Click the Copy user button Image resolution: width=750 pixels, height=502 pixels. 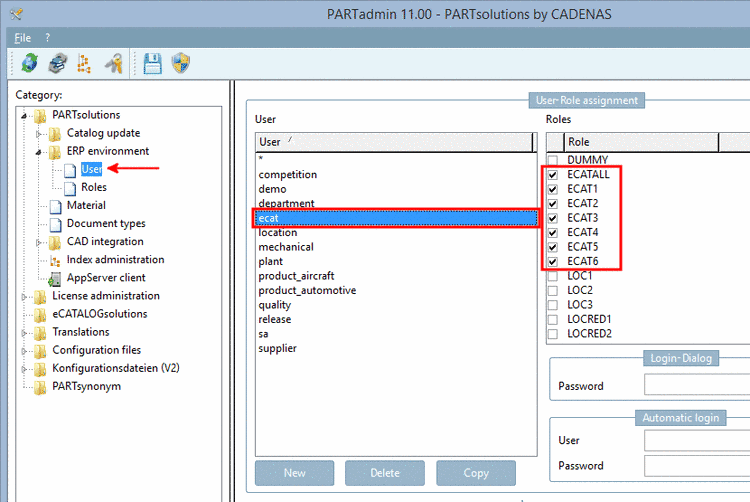[x=476, y=473]
